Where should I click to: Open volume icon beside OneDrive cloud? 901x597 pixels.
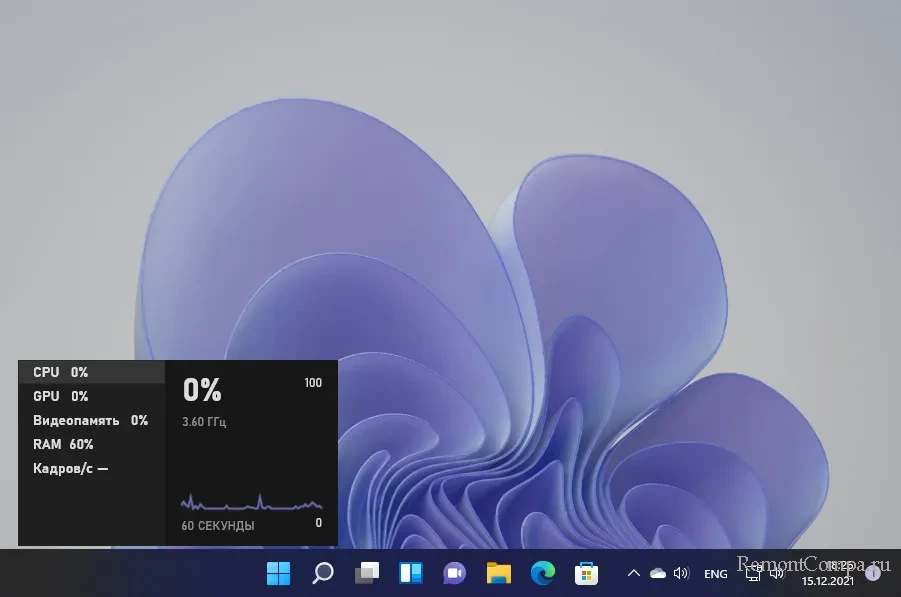point(681,573)
